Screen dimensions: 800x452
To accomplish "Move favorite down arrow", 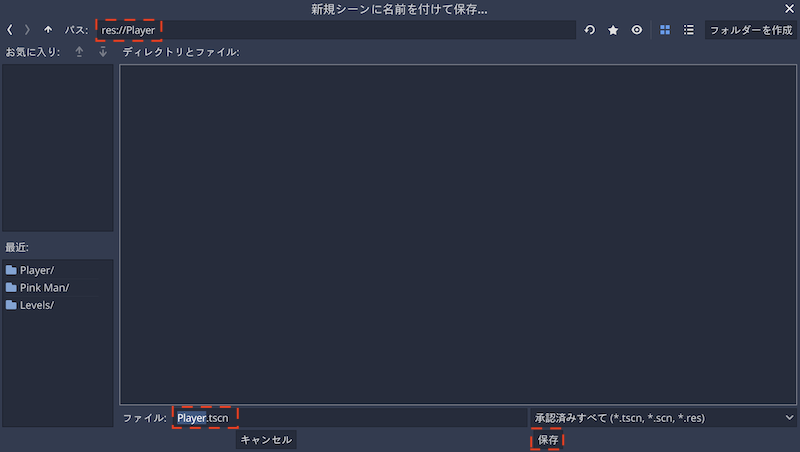I will point(103,52).
